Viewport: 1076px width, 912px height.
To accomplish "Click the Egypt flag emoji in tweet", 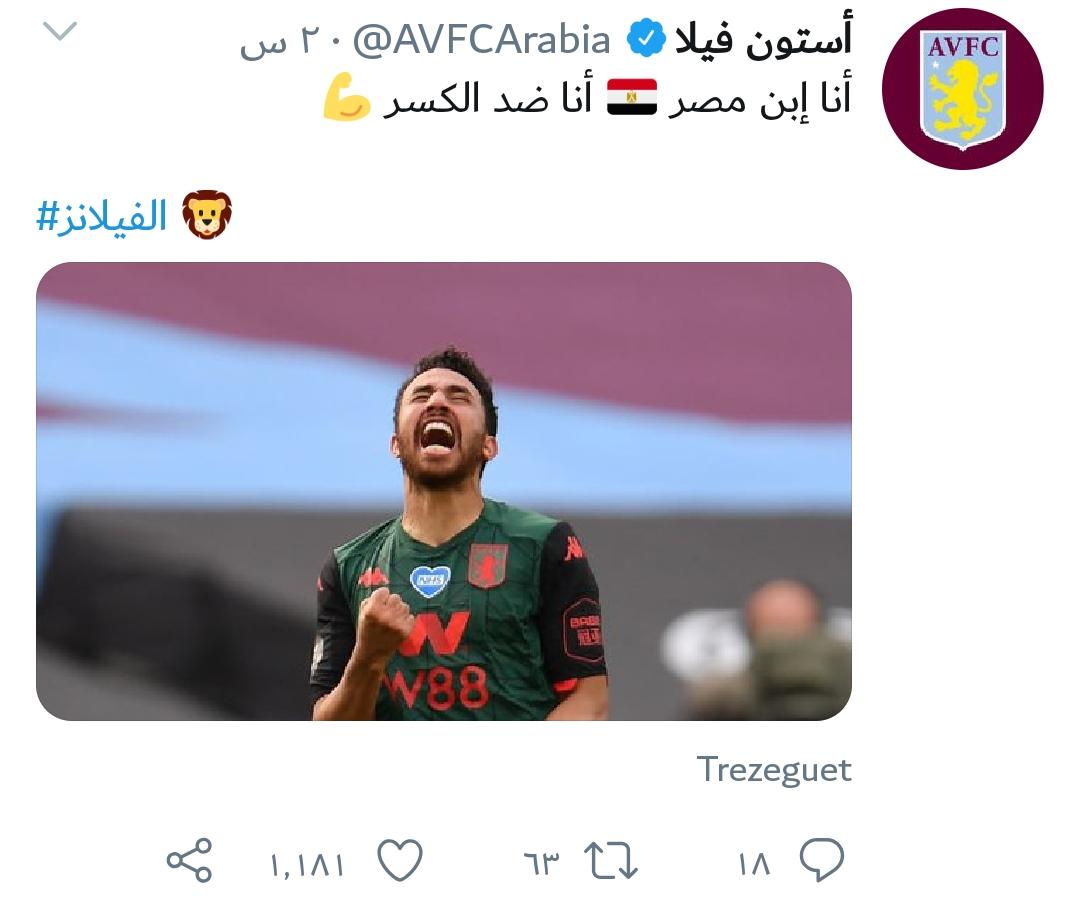I will (632, 97).
